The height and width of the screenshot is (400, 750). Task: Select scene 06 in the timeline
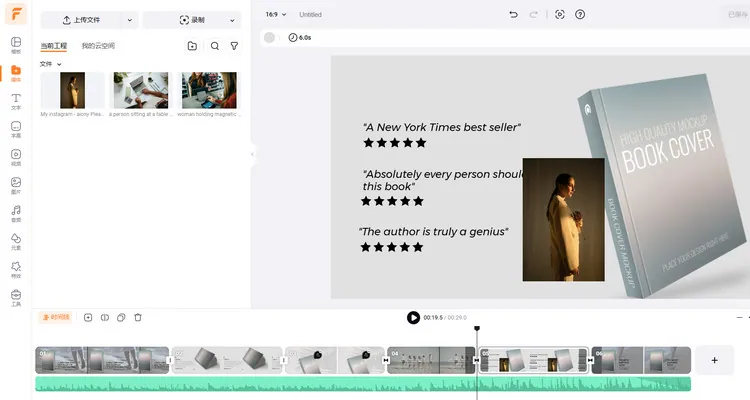pyautogui.click(x=641, y=360)
